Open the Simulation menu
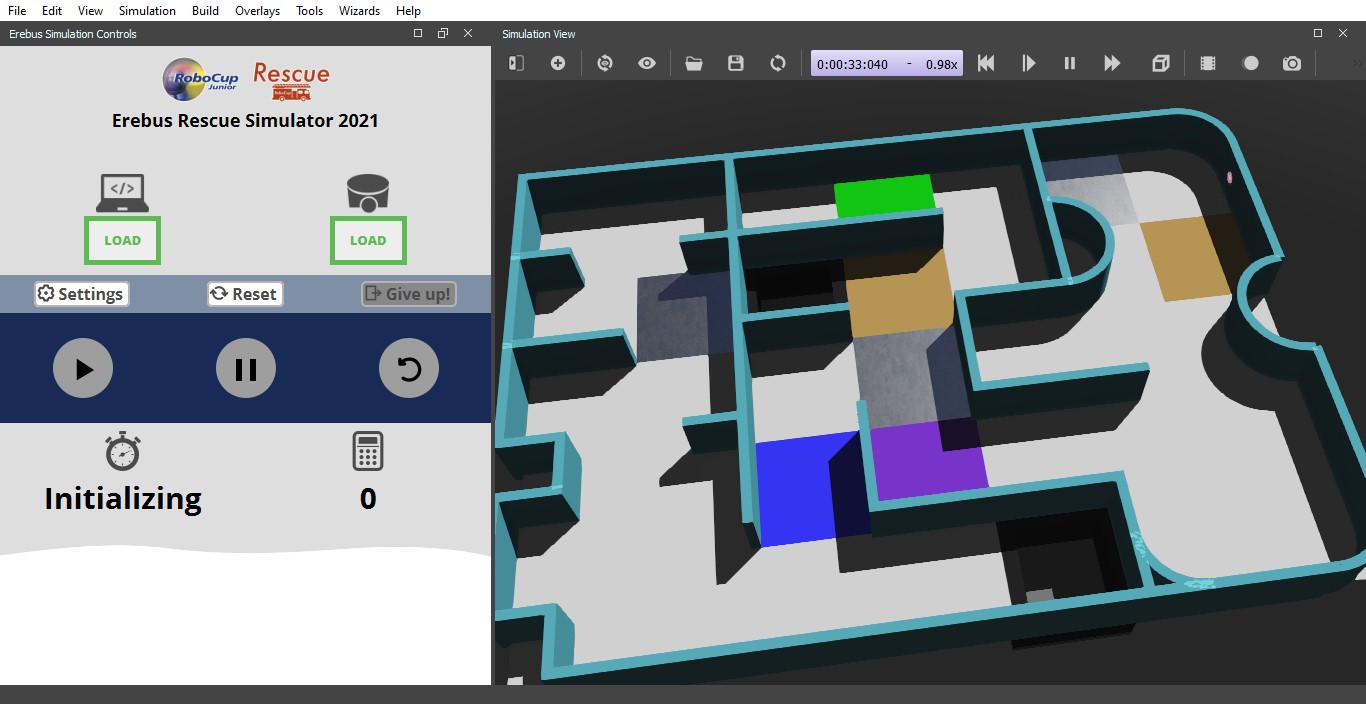Image resolution: width=1366 pixels, height=704 pixels. tap(147, 11)
